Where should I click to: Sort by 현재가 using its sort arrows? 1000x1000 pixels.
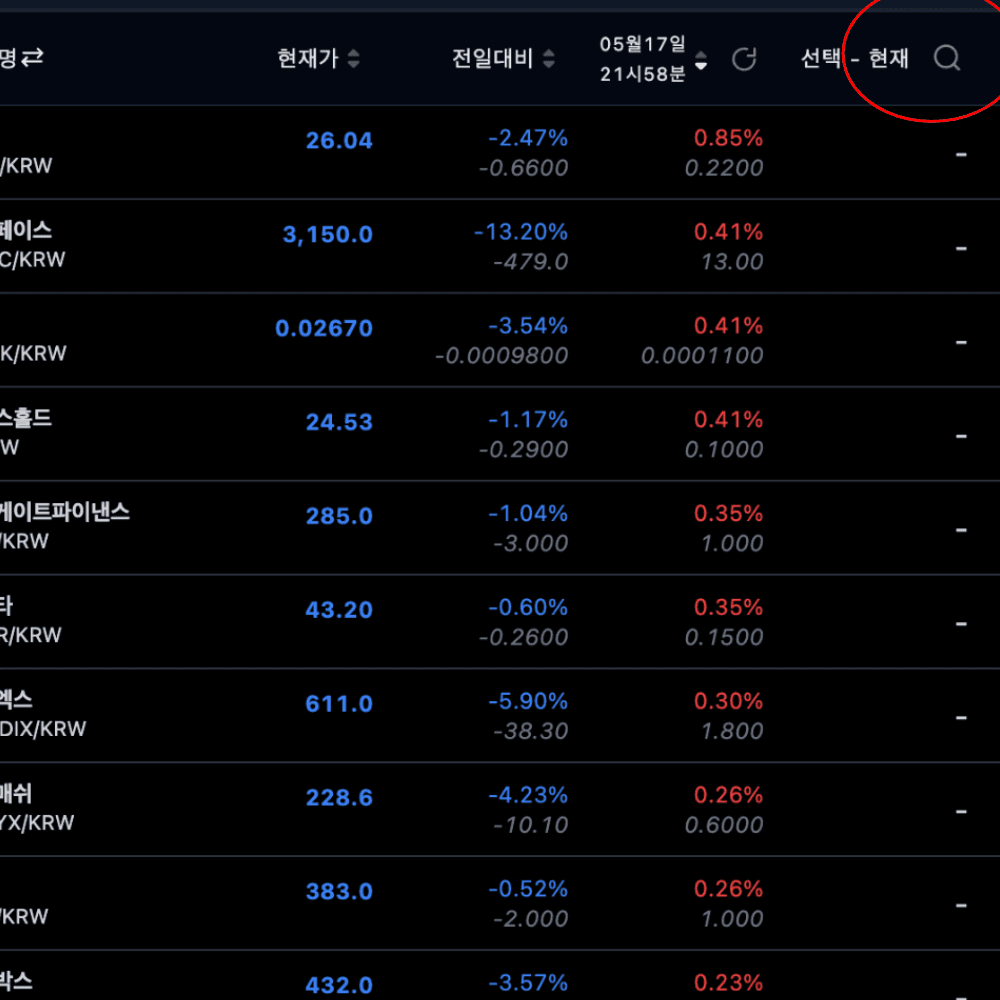[x=353, y=59]
